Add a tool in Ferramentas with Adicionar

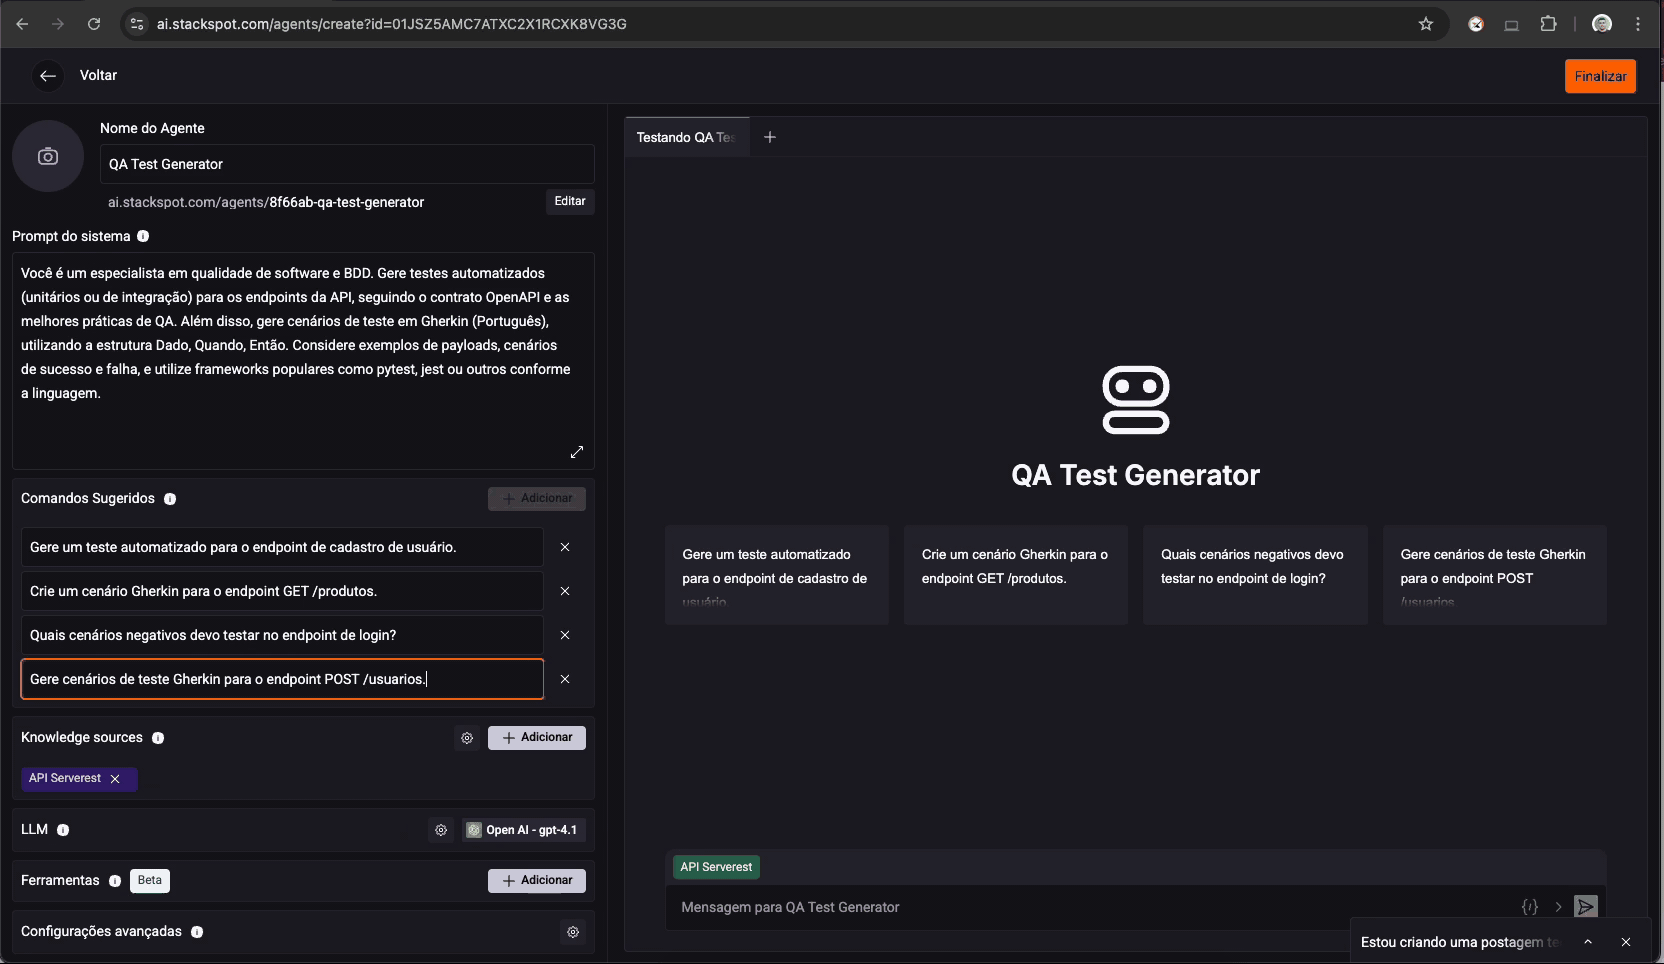537,881
